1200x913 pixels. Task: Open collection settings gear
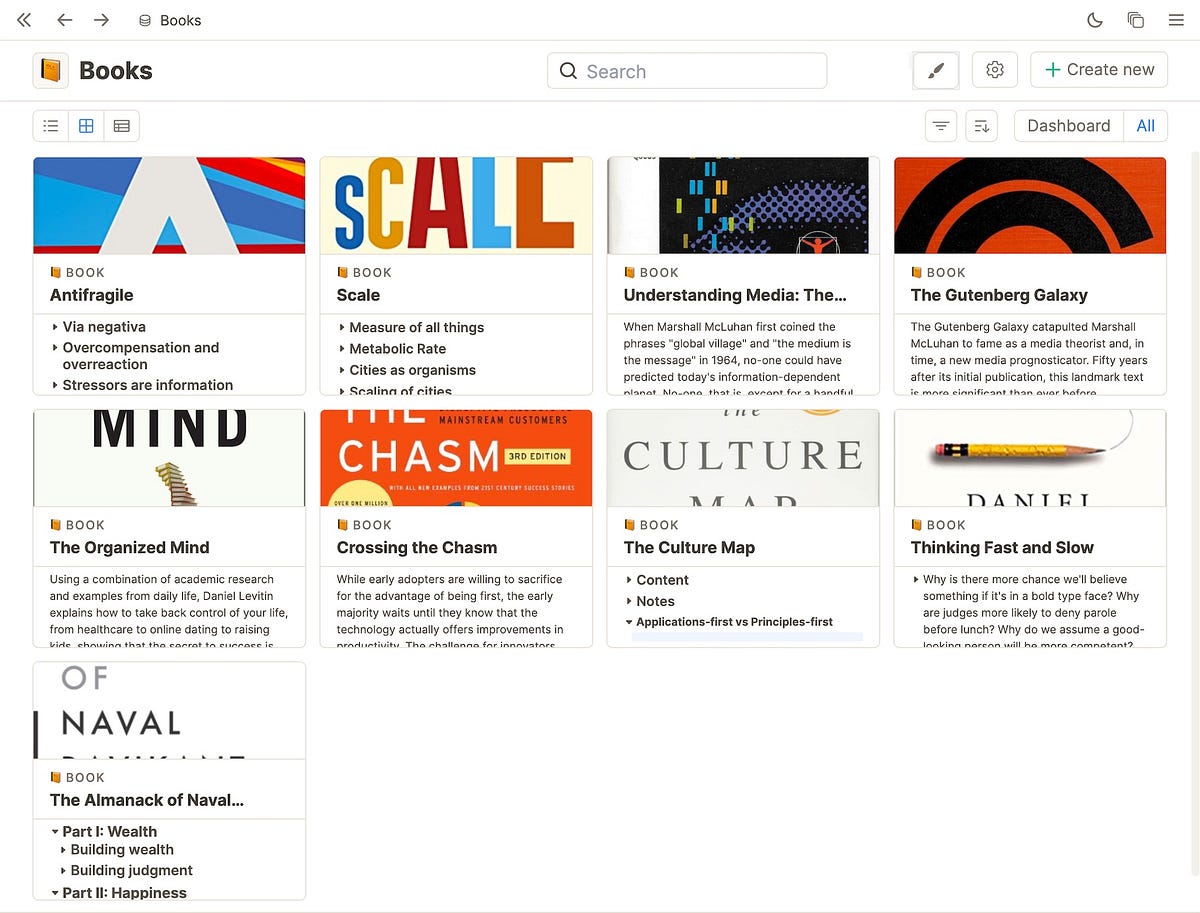click(994, 70)
